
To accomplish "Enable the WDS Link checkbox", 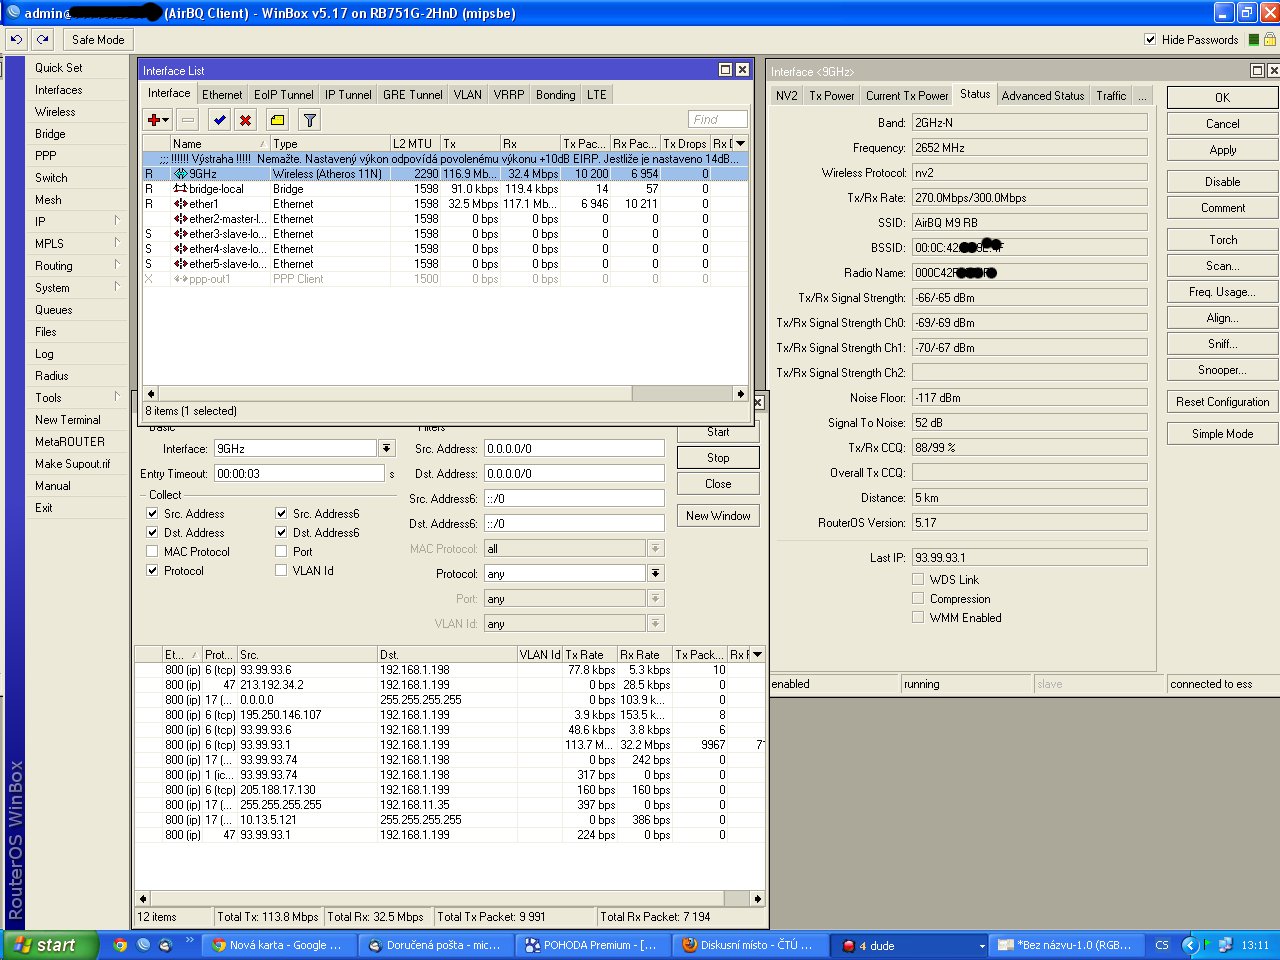I will [x=918, y=579].
